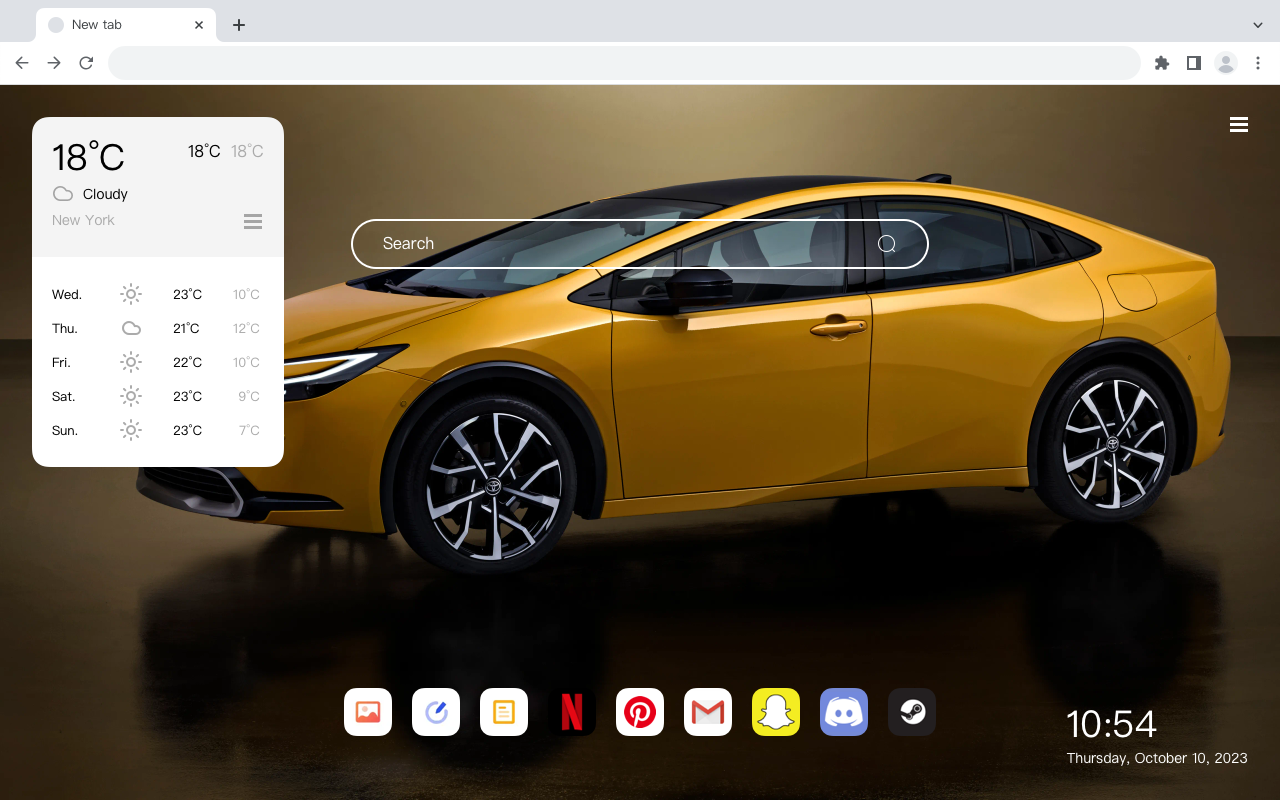The image size is (1280, 800).
Task: Open the Gmail shortcut
Action: [x=708, y=712]
